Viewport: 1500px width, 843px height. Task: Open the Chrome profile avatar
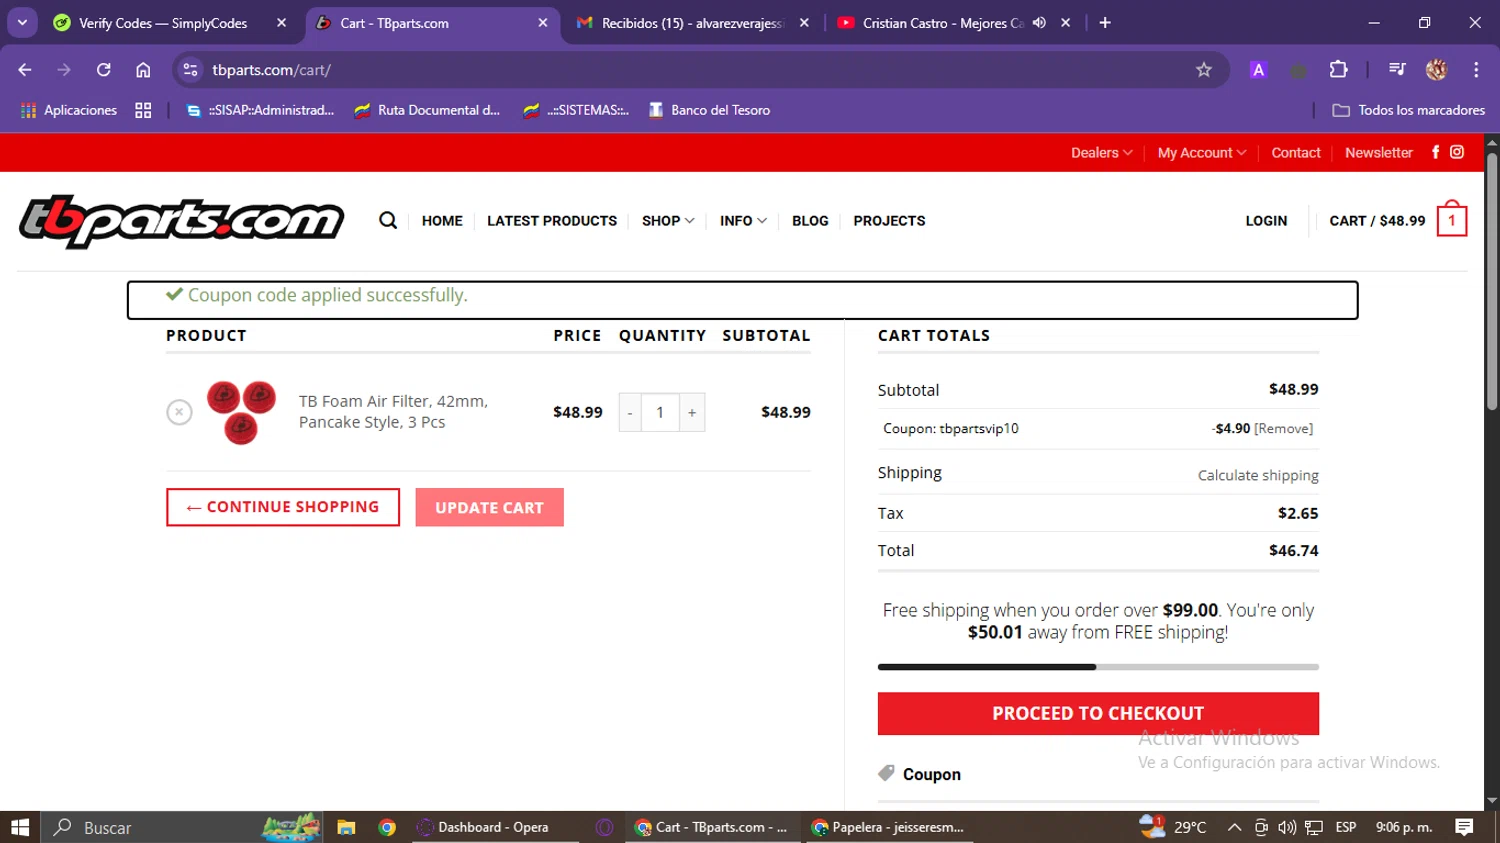pos(1437,70)
